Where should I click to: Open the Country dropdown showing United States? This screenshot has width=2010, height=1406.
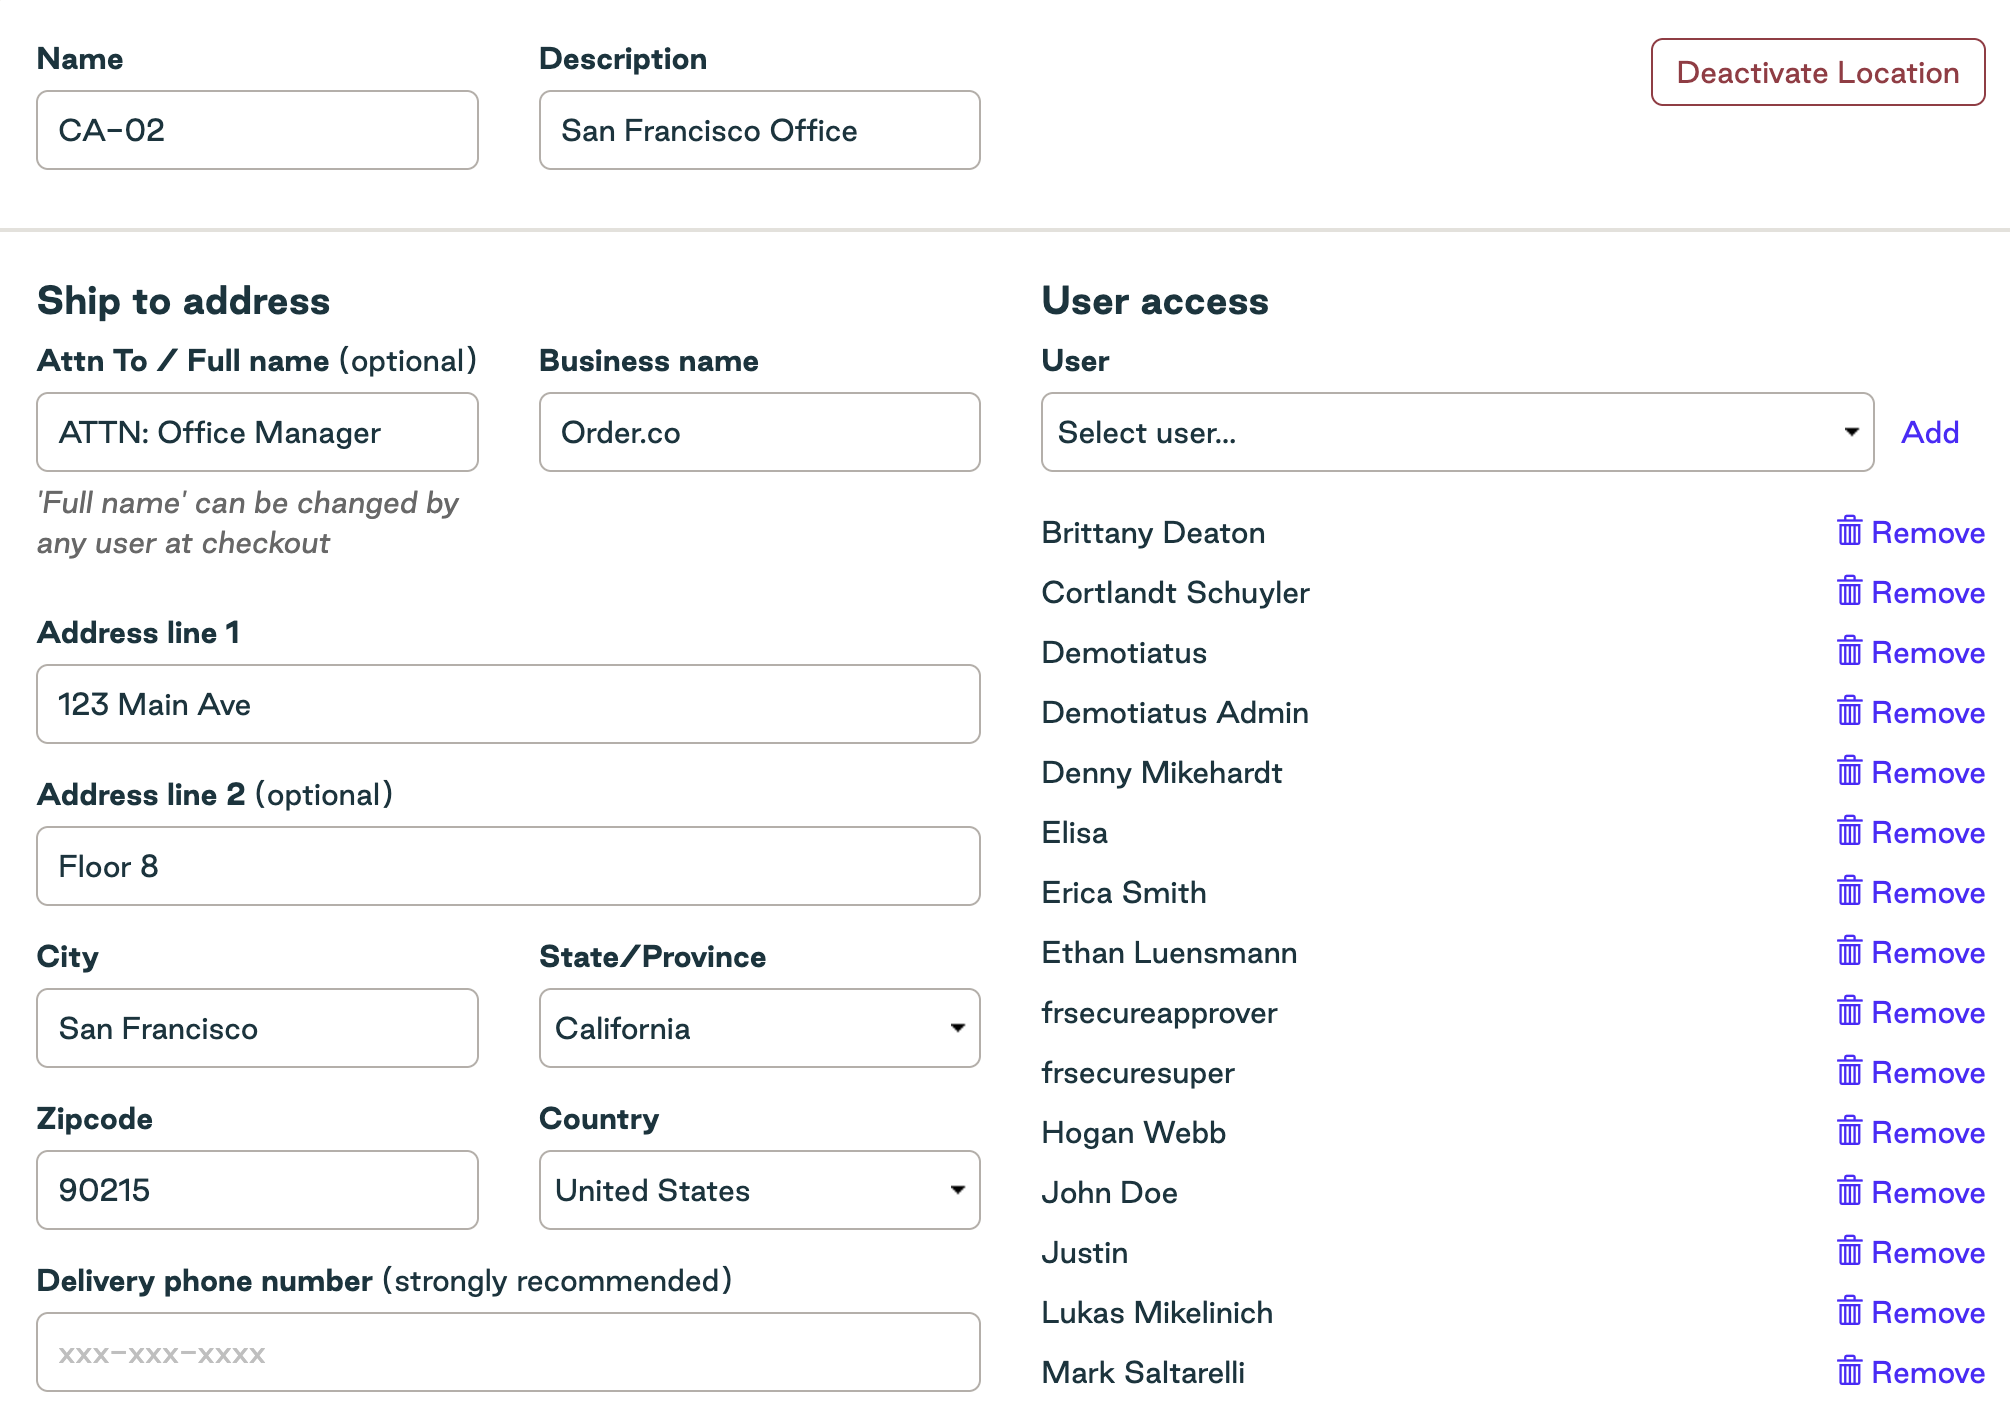click(759, 1190)
